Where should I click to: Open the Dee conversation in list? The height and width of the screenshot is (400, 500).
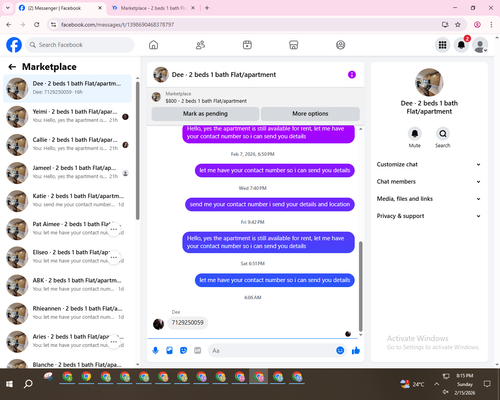click(67, 88)
